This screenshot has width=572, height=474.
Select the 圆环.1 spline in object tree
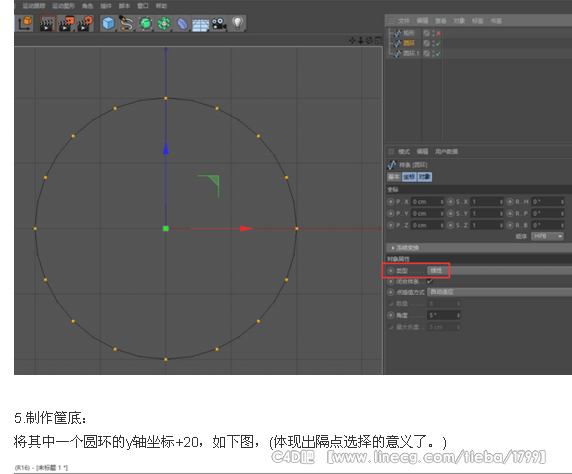point(411,54)
